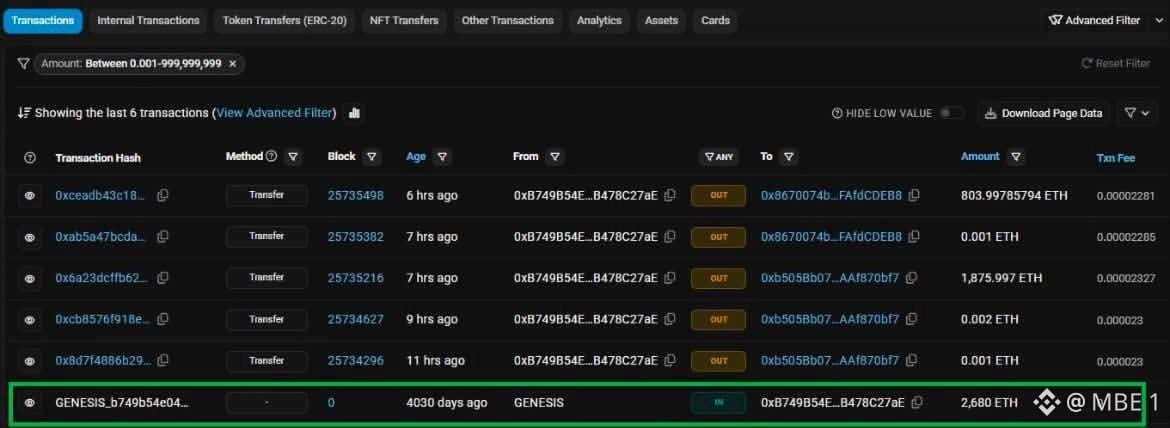
Task: Open the Other Transactions tab
Action: click(x=507, y=20)
